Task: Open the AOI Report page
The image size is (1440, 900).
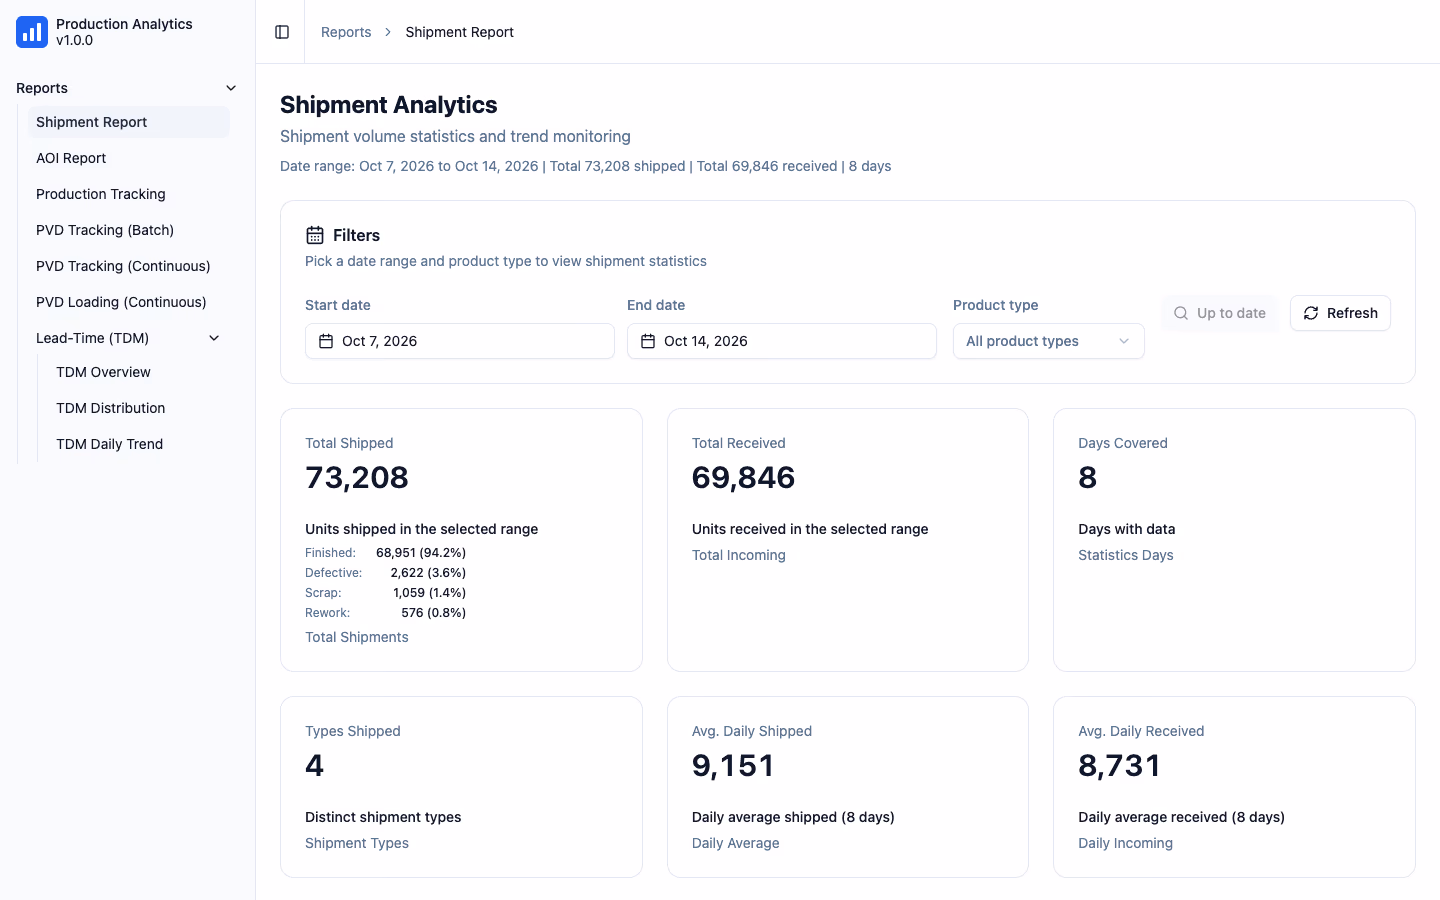Action: [x=129, y=158]
